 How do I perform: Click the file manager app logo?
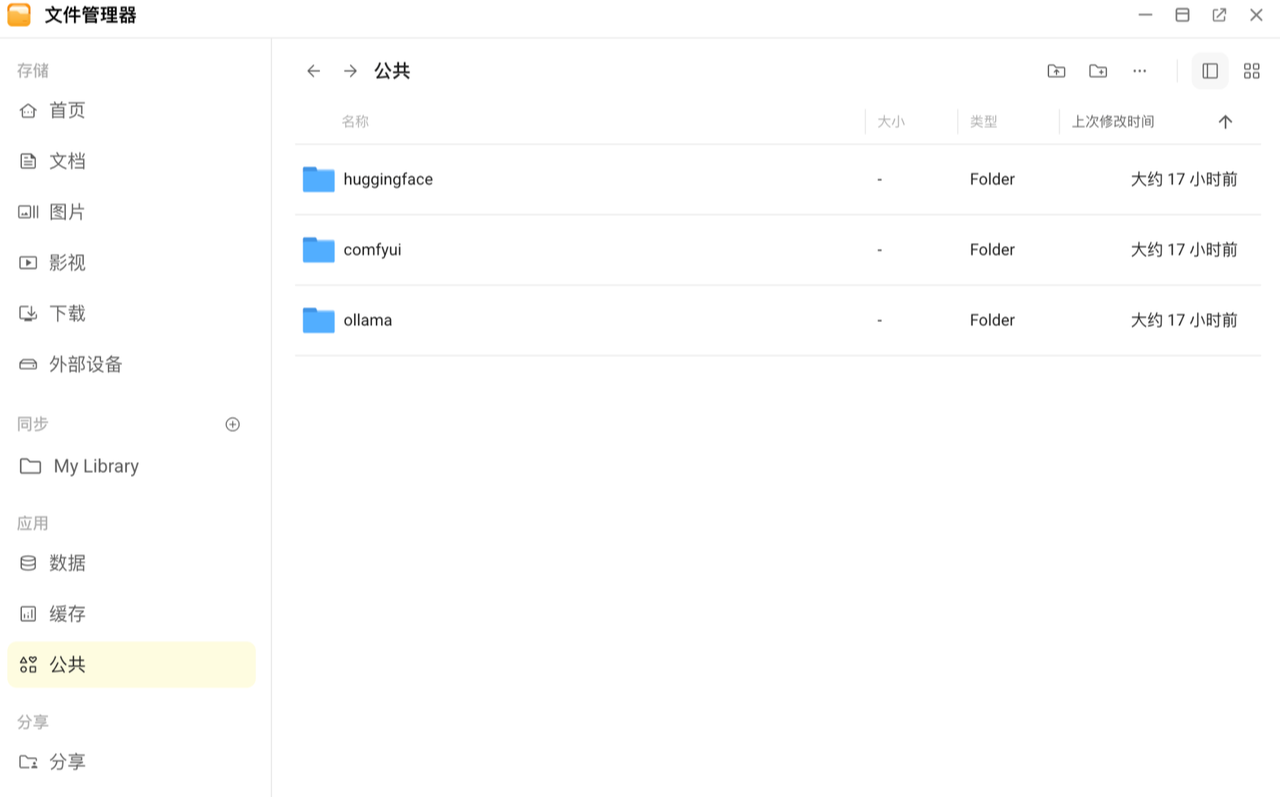click(19, 15)
